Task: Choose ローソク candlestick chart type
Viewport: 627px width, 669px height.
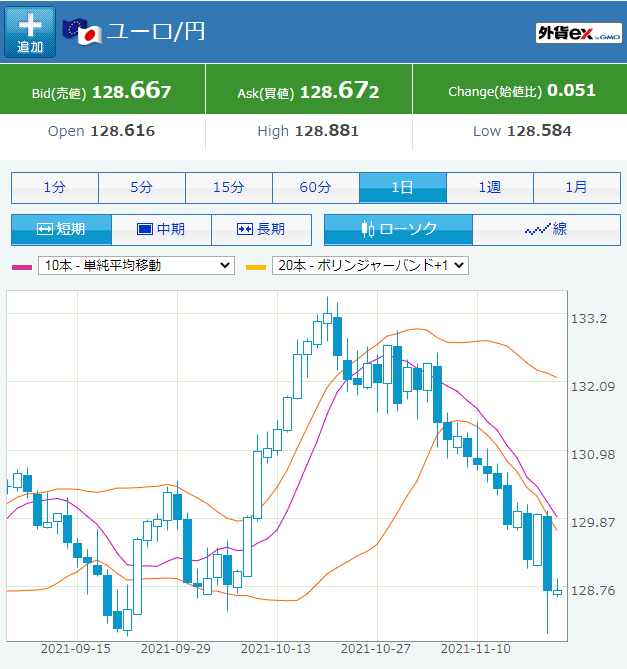Action: click(398, 230)
